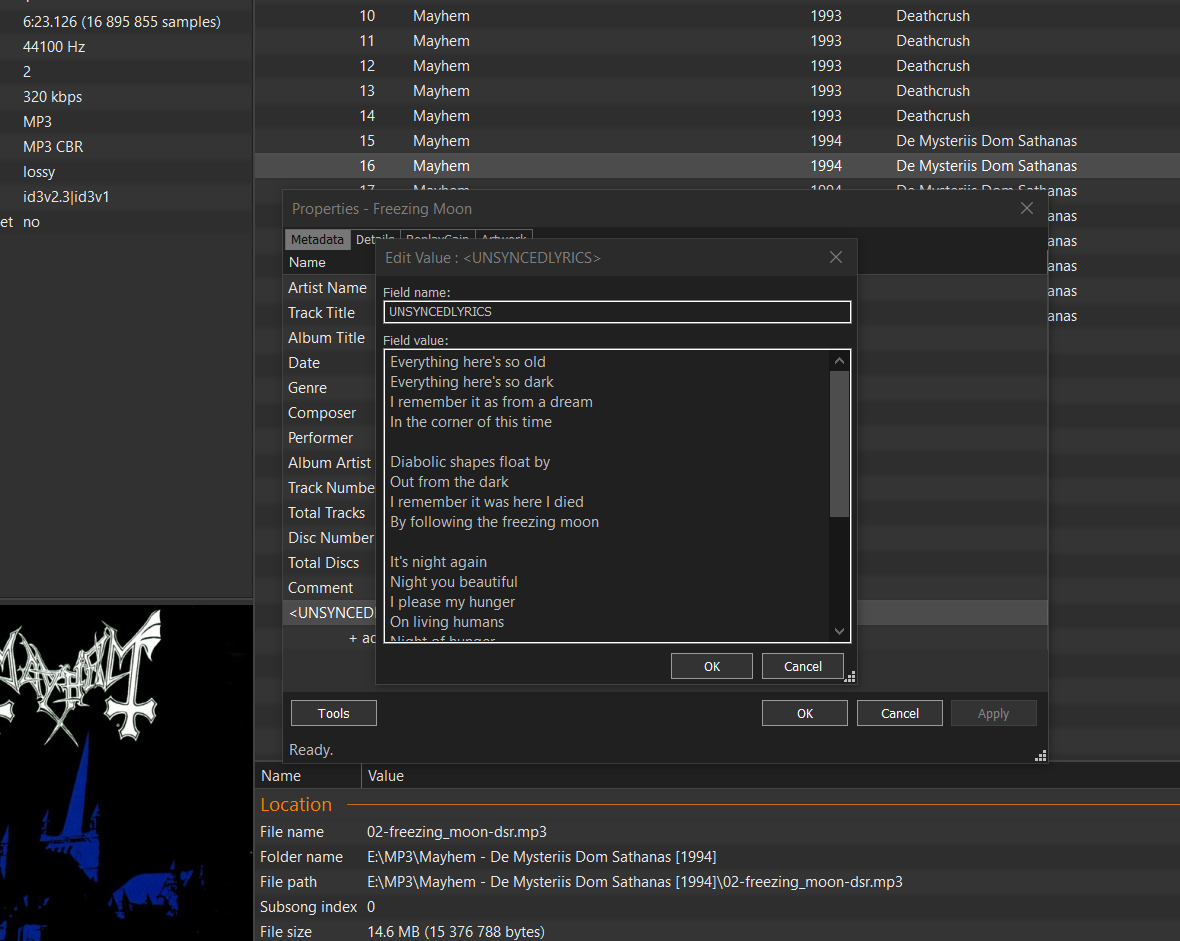Viewport: 1180px width, 941px height.
Task: Select the Total Discs field row
Action: pos(330,562)
